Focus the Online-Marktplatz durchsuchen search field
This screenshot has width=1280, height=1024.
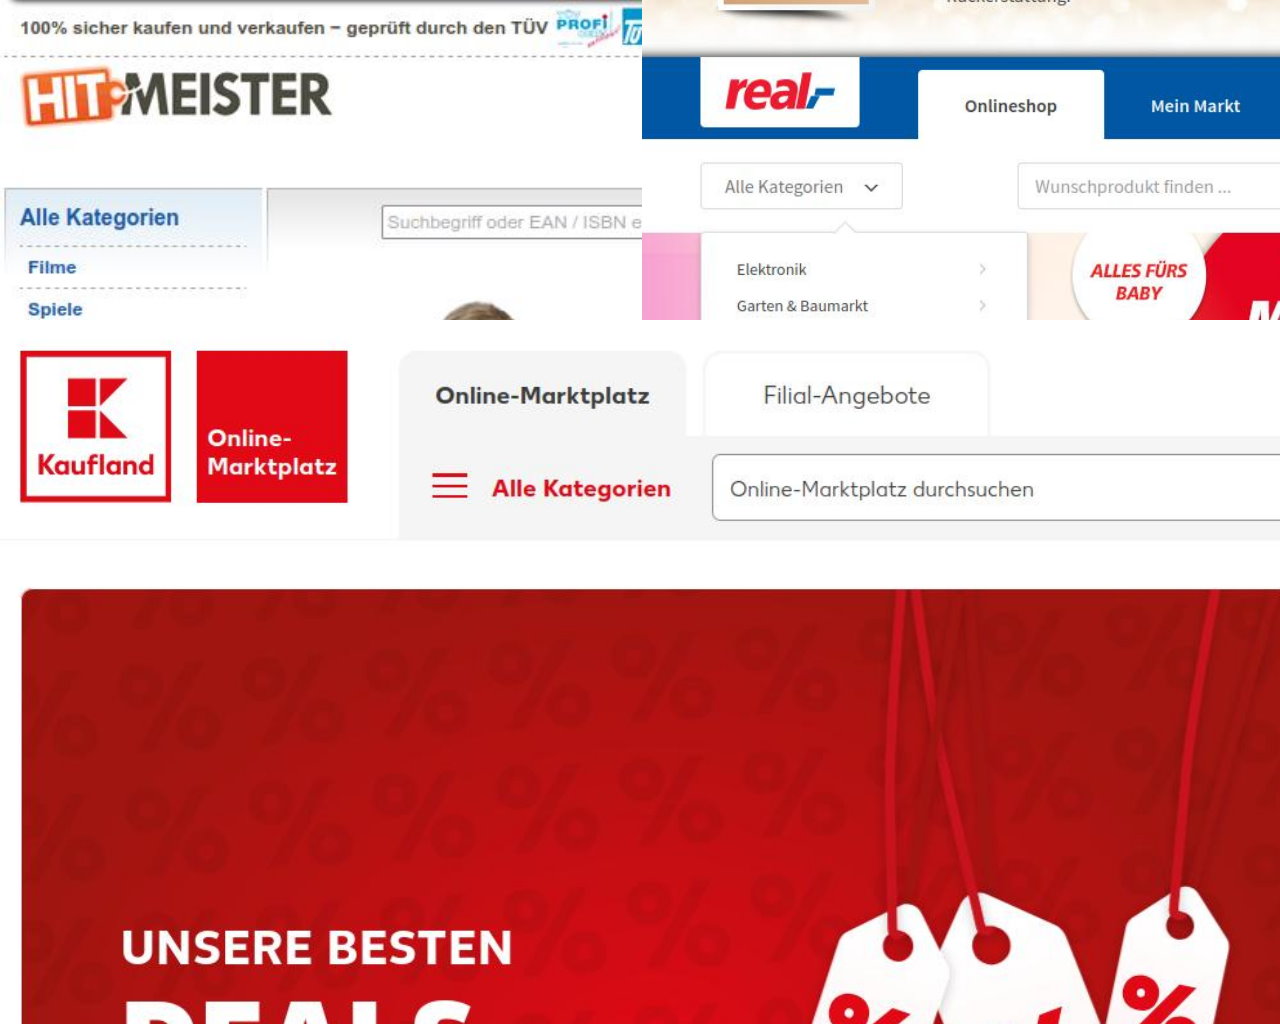click(x=996, y=488)
